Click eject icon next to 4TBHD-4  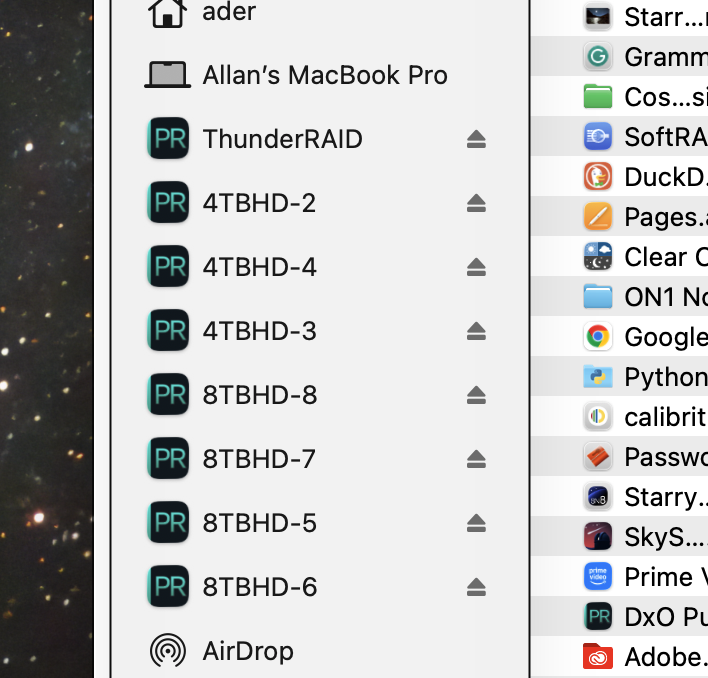[476, 267]
